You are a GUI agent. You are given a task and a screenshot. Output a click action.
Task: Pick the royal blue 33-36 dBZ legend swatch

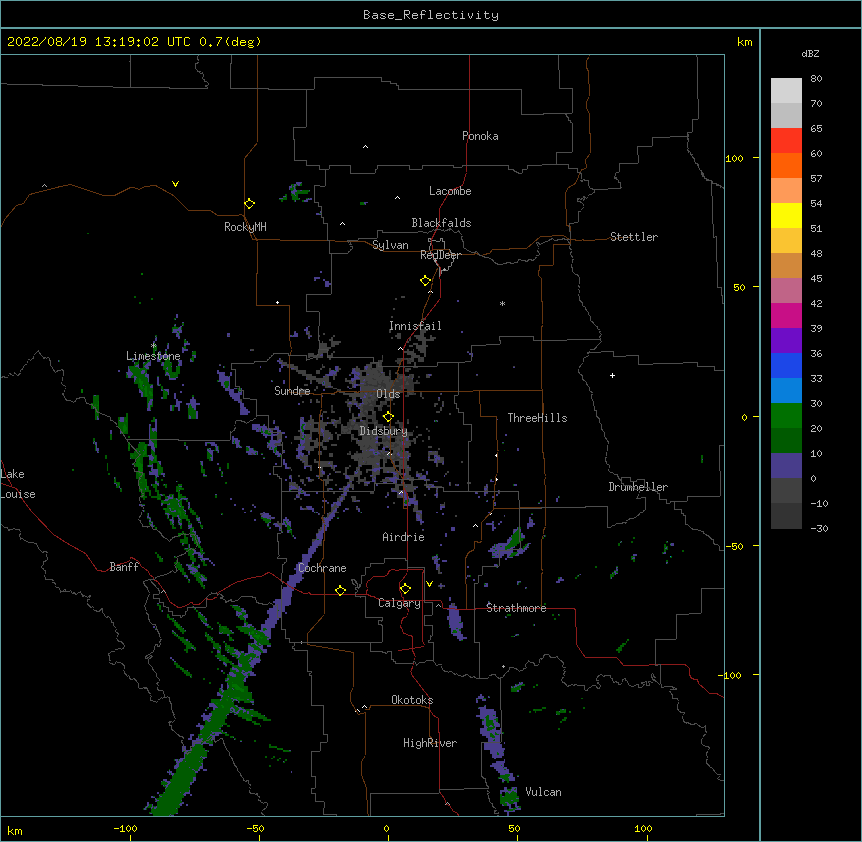pos(786,365)
